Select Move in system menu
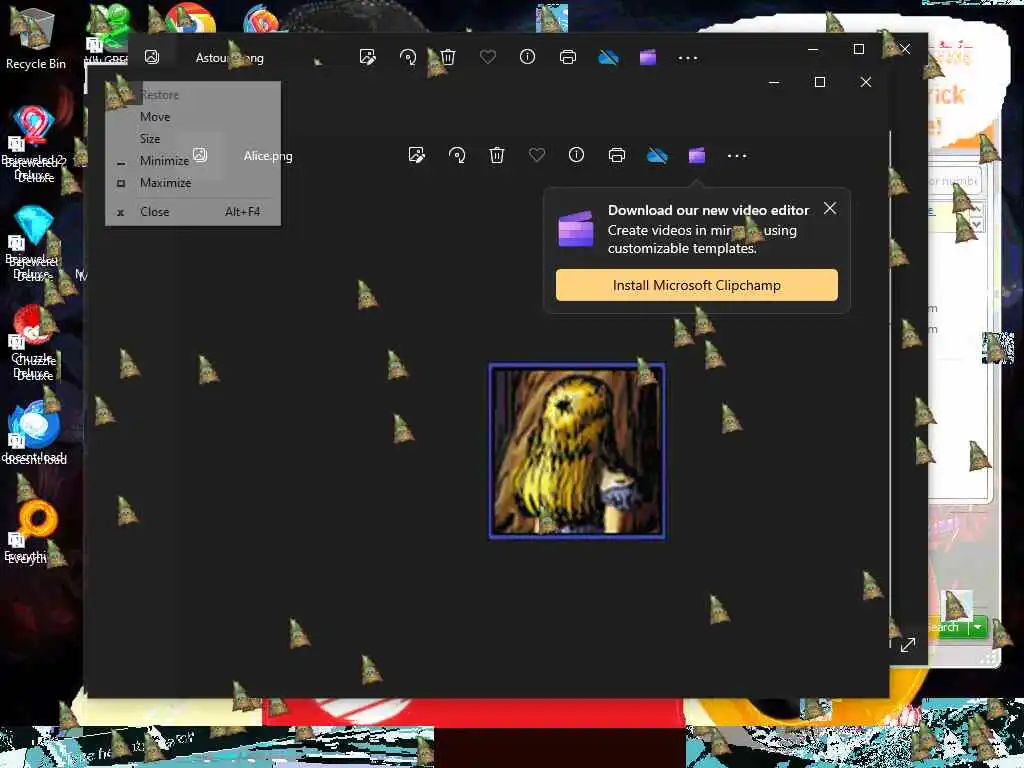Viewport: 1024px width, 768px height. [193, 117]
